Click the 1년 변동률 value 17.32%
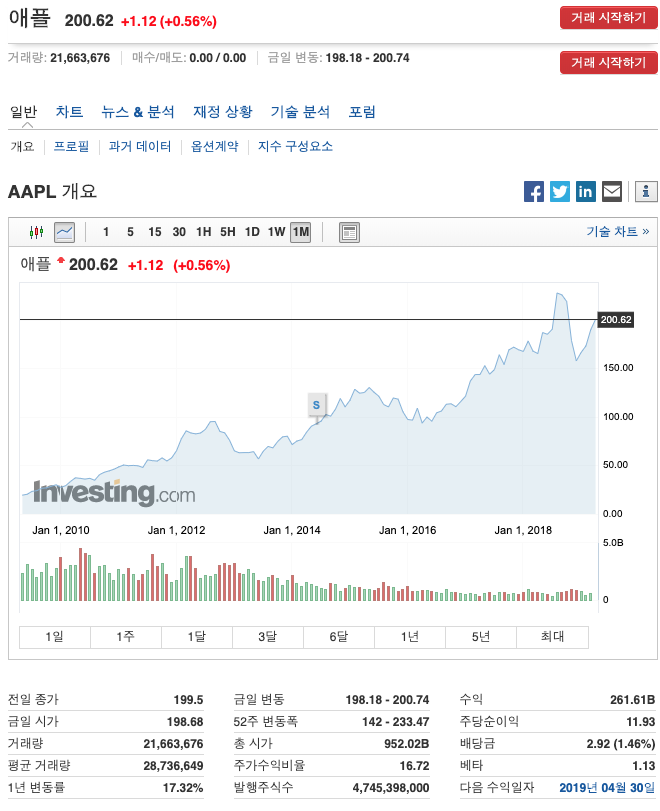 tap(183, 788)
